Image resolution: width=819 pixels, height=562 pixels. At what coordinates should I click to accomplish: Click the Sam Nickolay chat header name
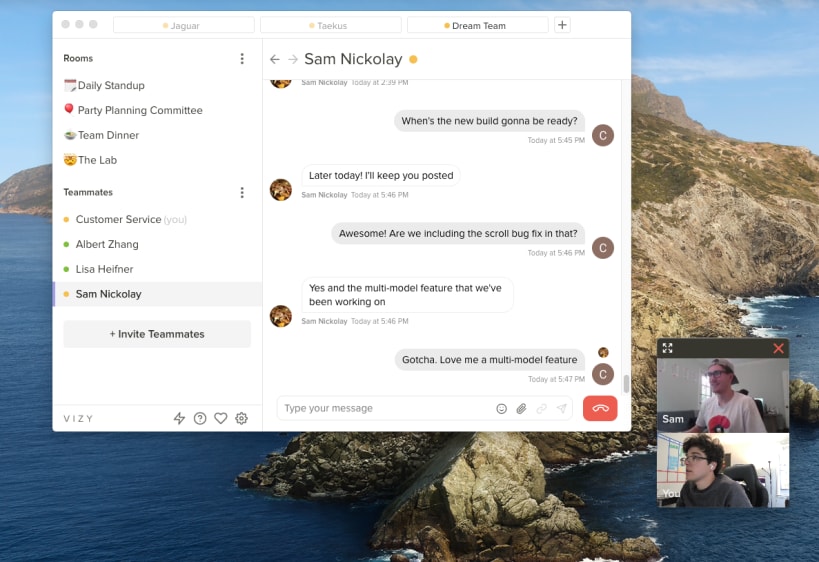click(x=353, y=59)
